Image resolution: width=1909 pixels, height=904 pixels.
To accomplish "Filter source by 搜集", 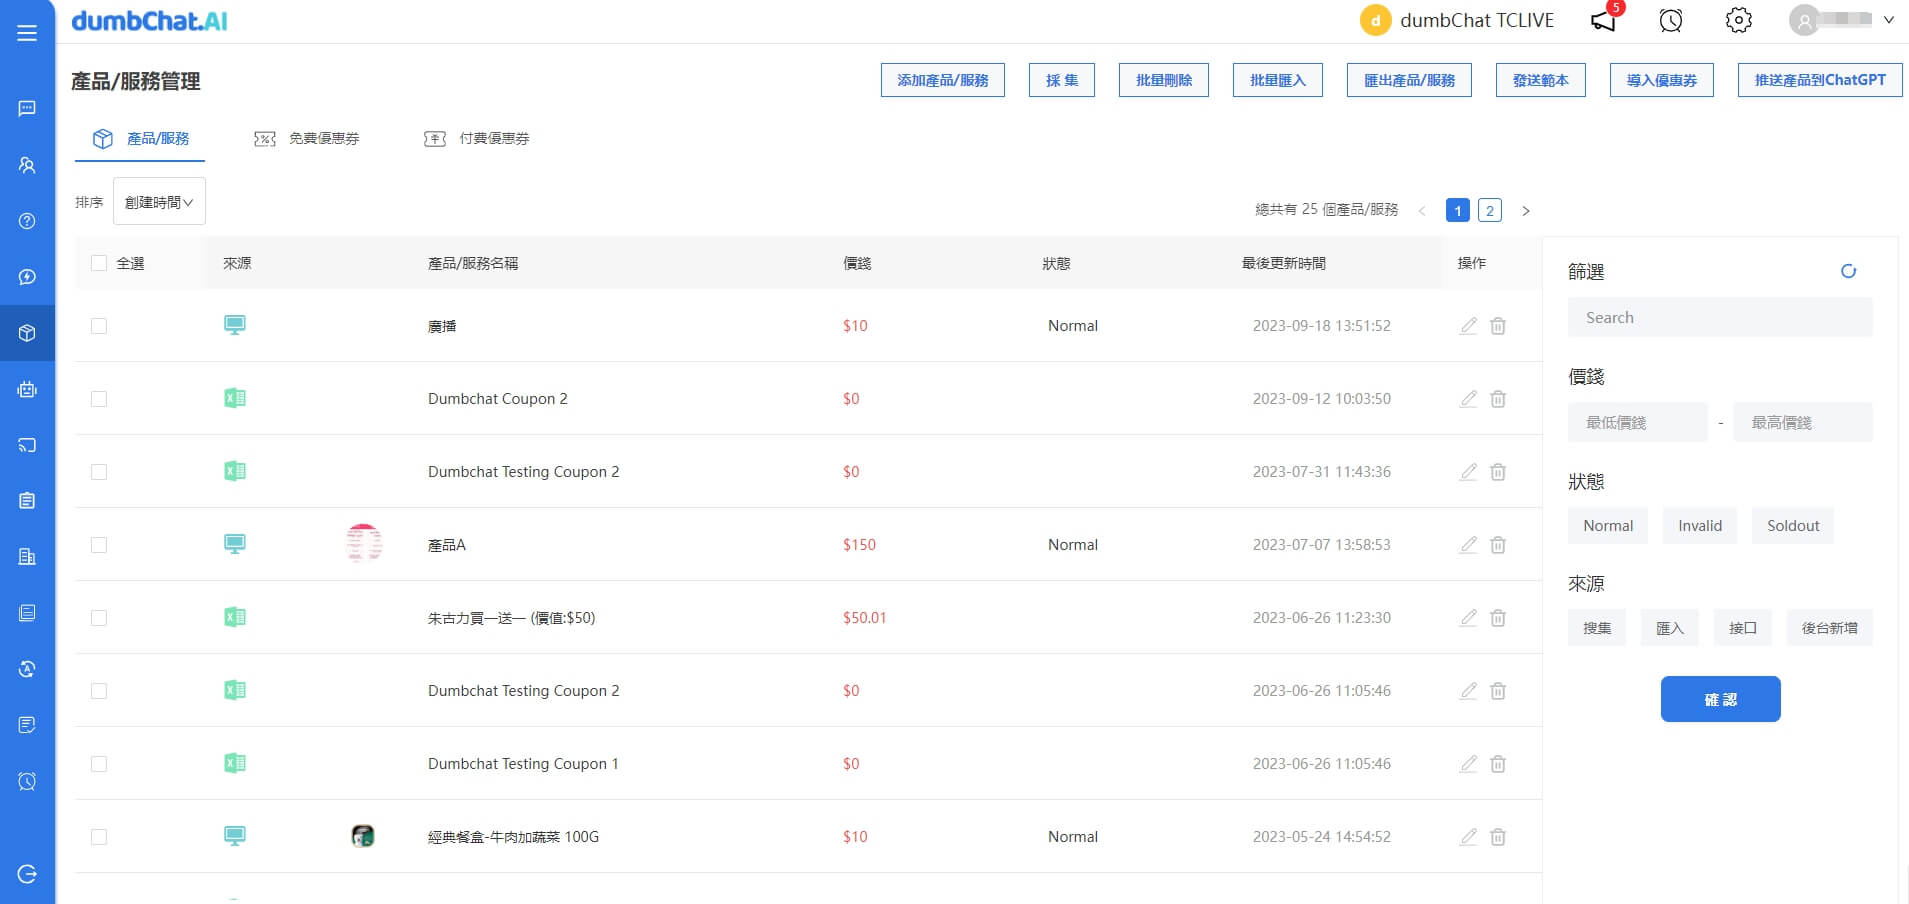I will coord(1597,628).
